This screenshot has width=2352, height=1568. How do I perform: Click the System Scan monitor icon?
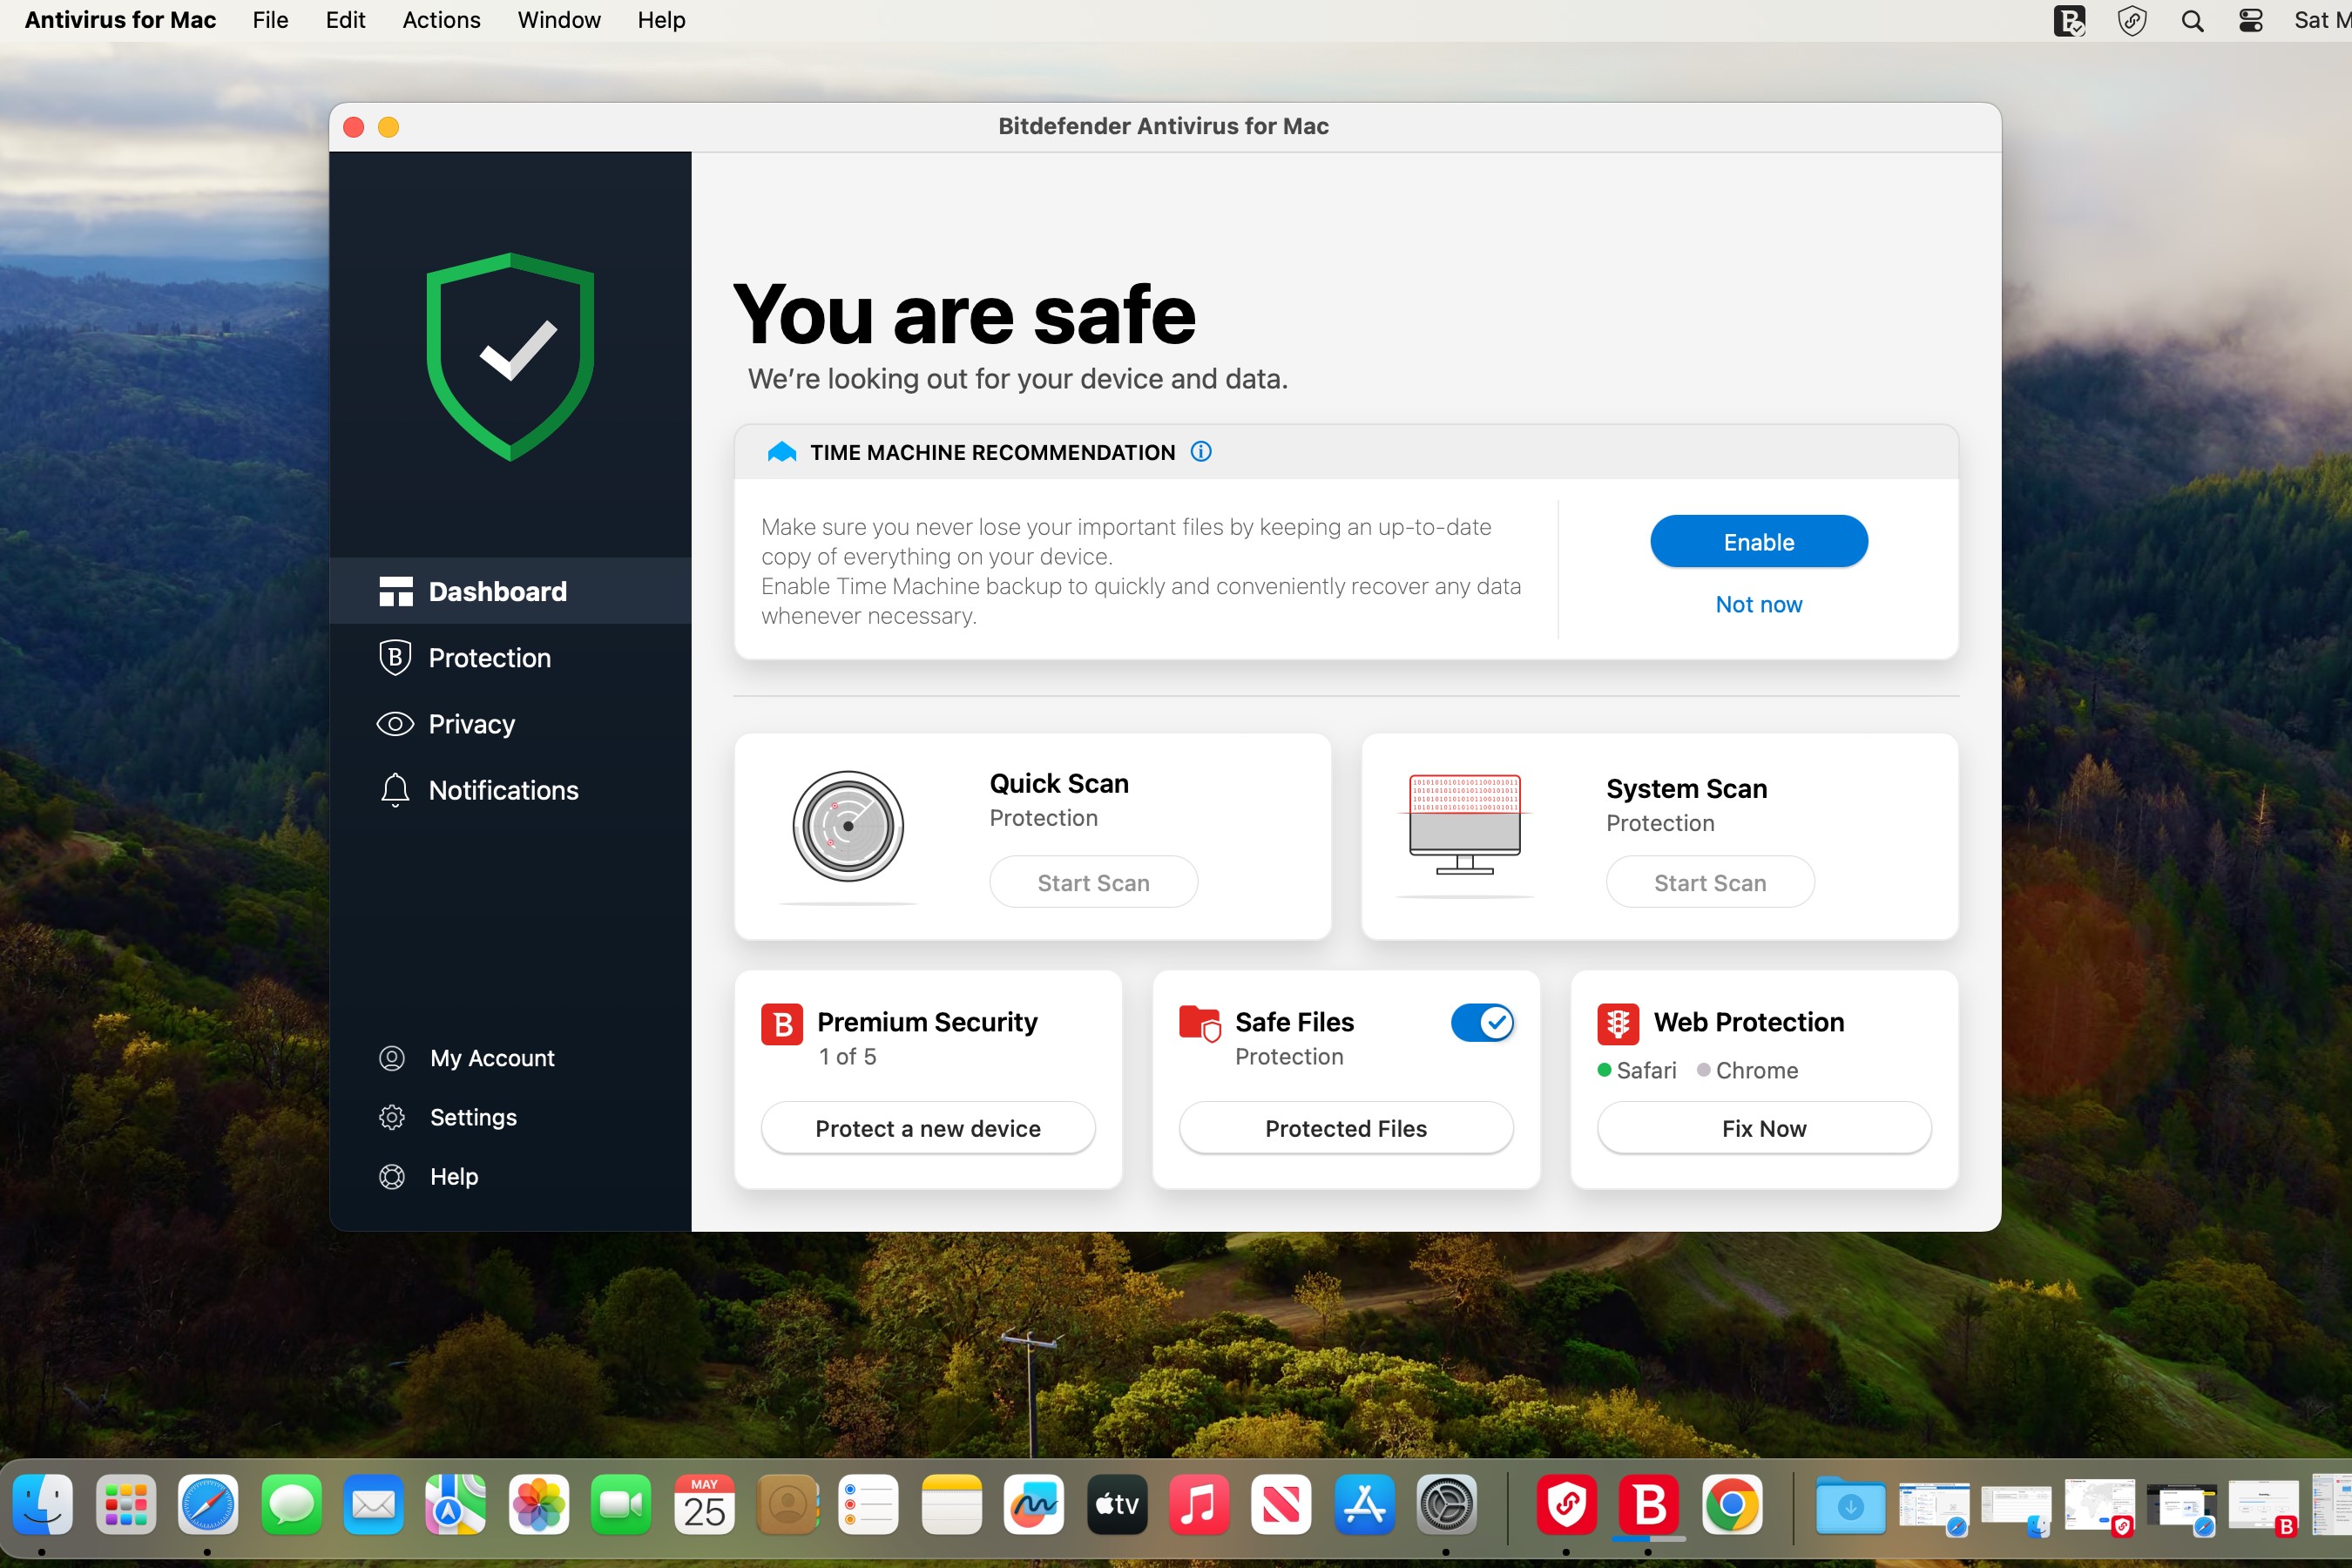click(1466, 822)
